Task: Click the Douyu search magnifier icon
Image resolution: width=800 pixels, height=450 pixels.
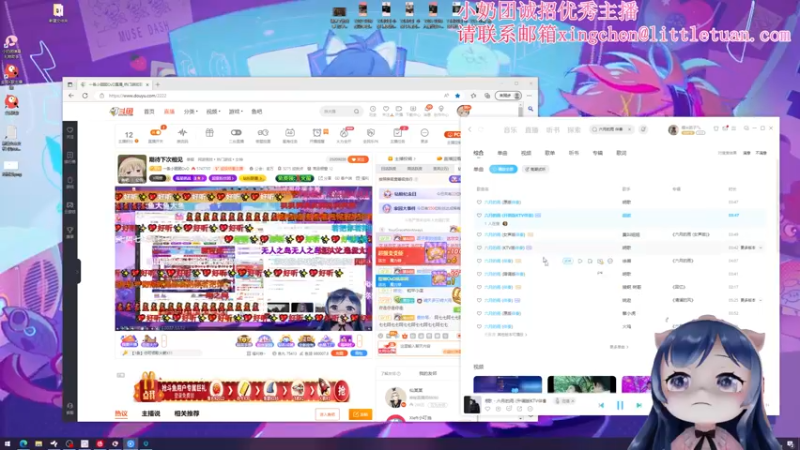Action: click(x=356, y=111)
